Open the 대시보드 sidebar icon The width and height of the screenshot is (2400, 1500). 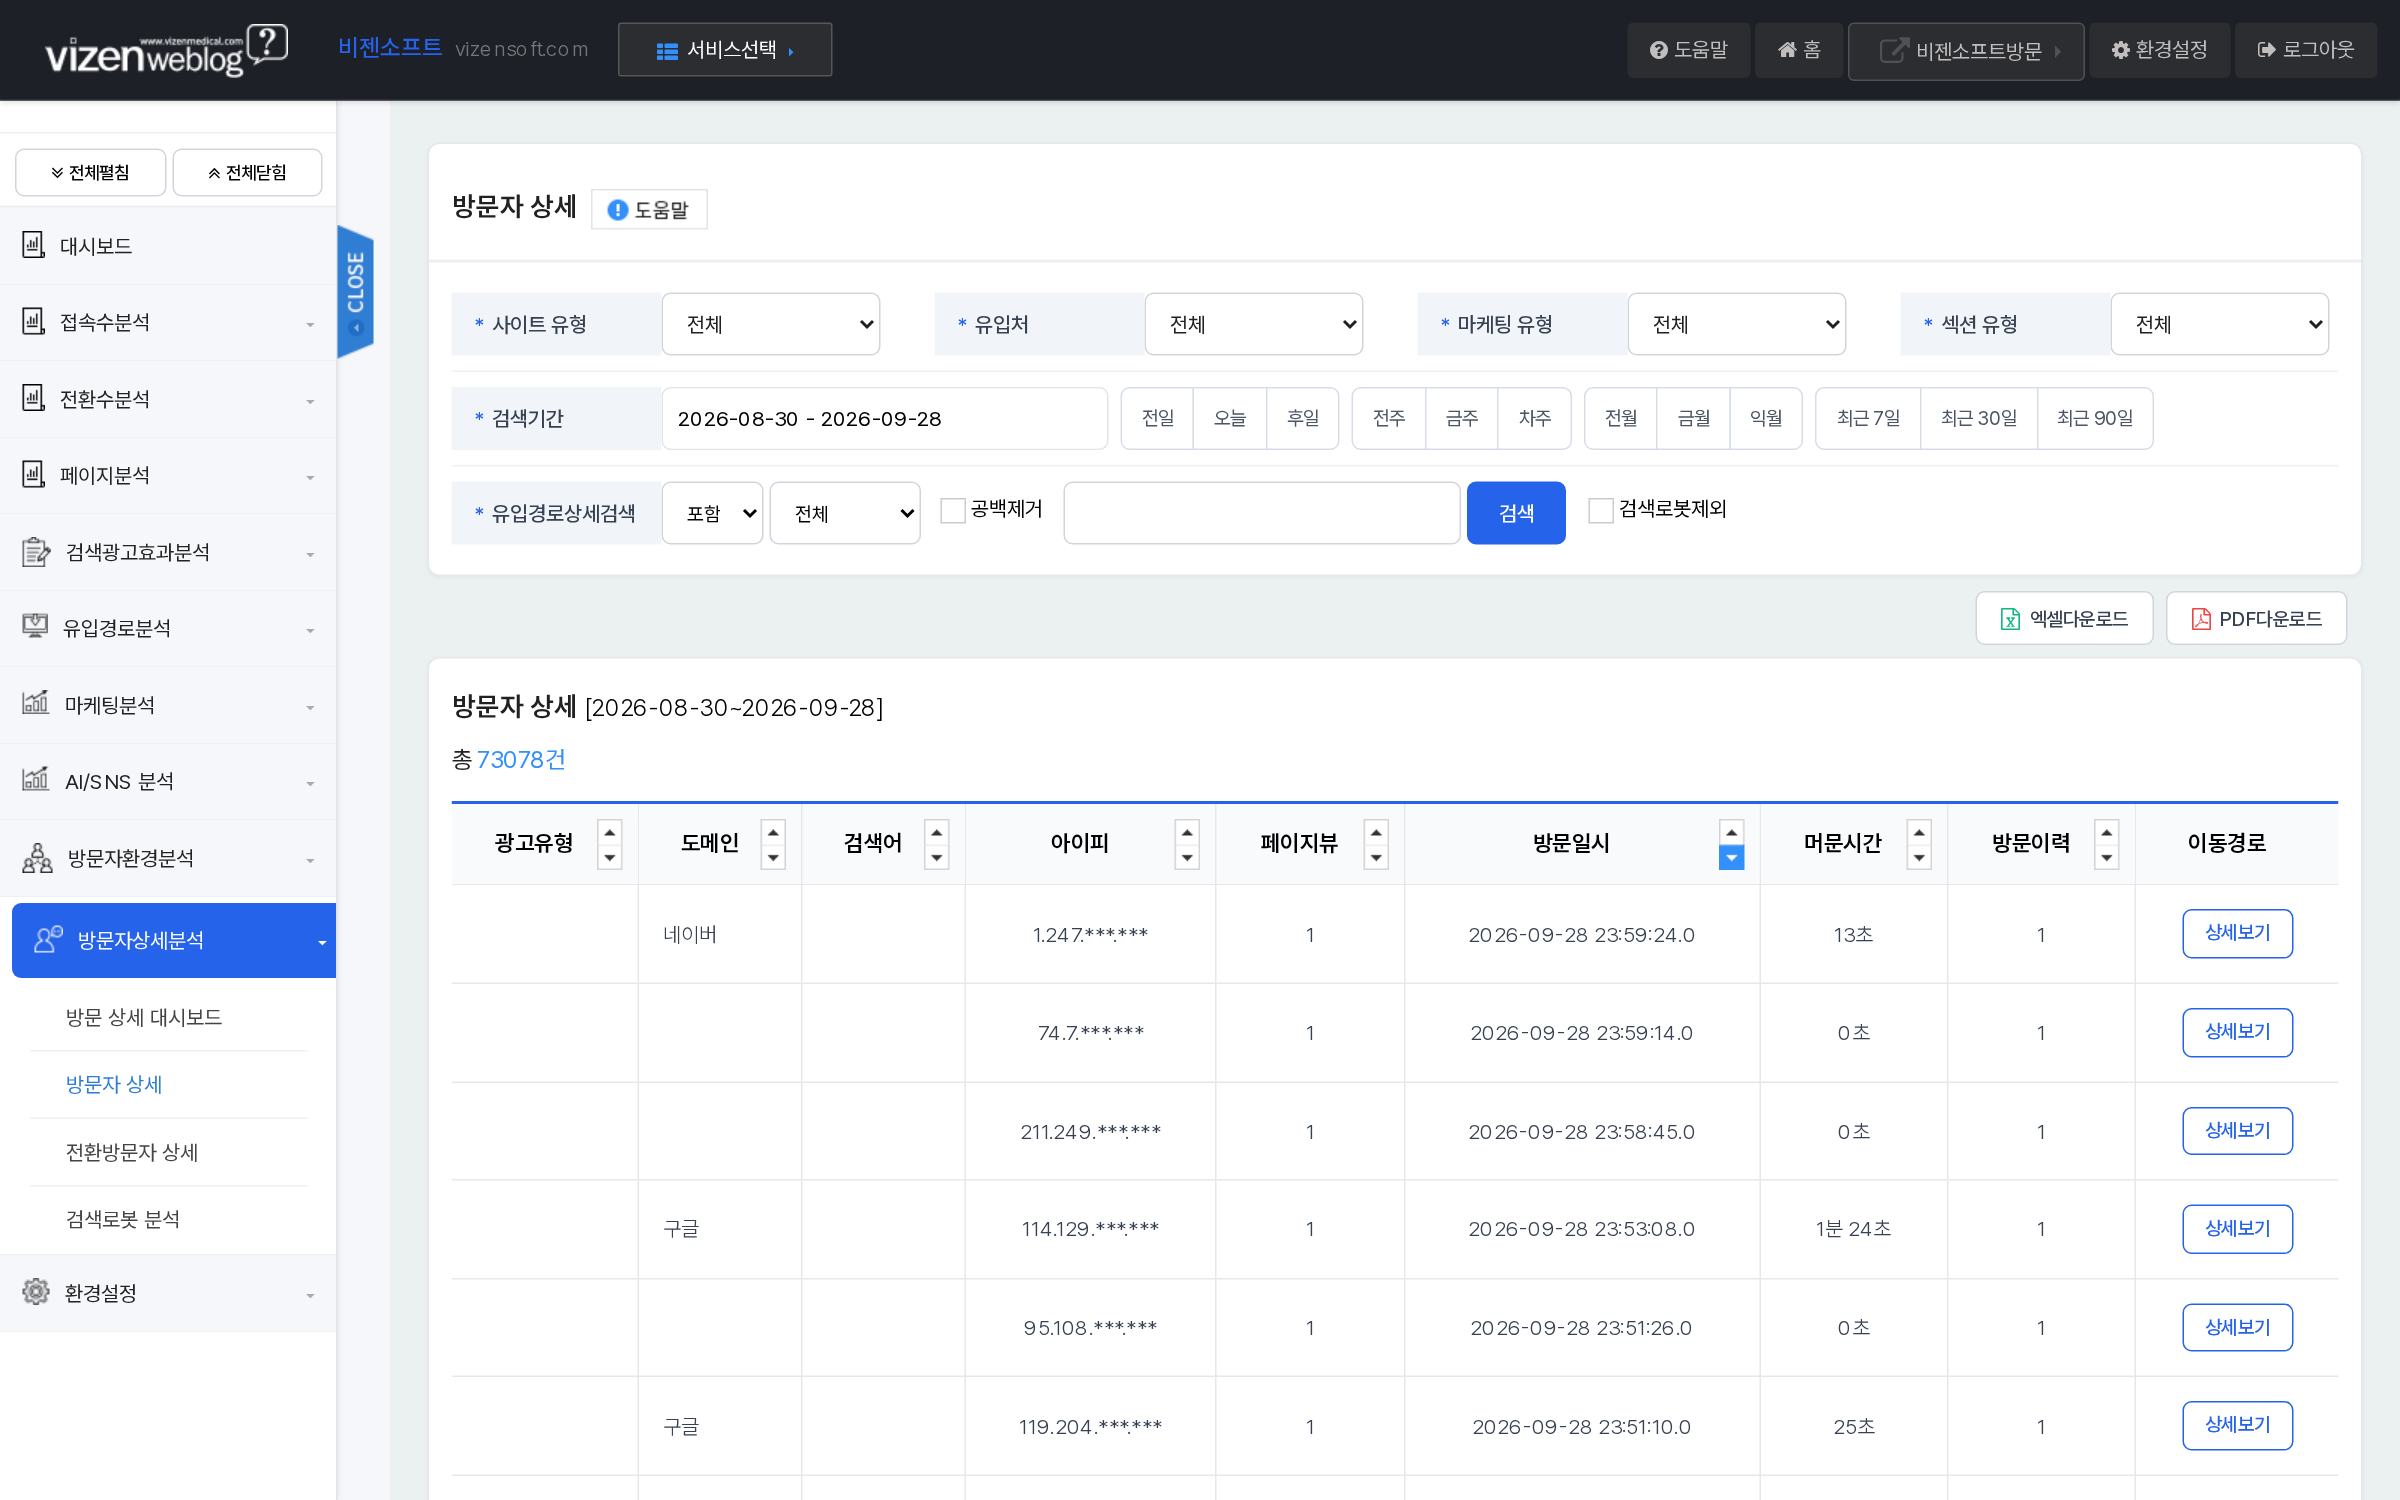(34, 245)
